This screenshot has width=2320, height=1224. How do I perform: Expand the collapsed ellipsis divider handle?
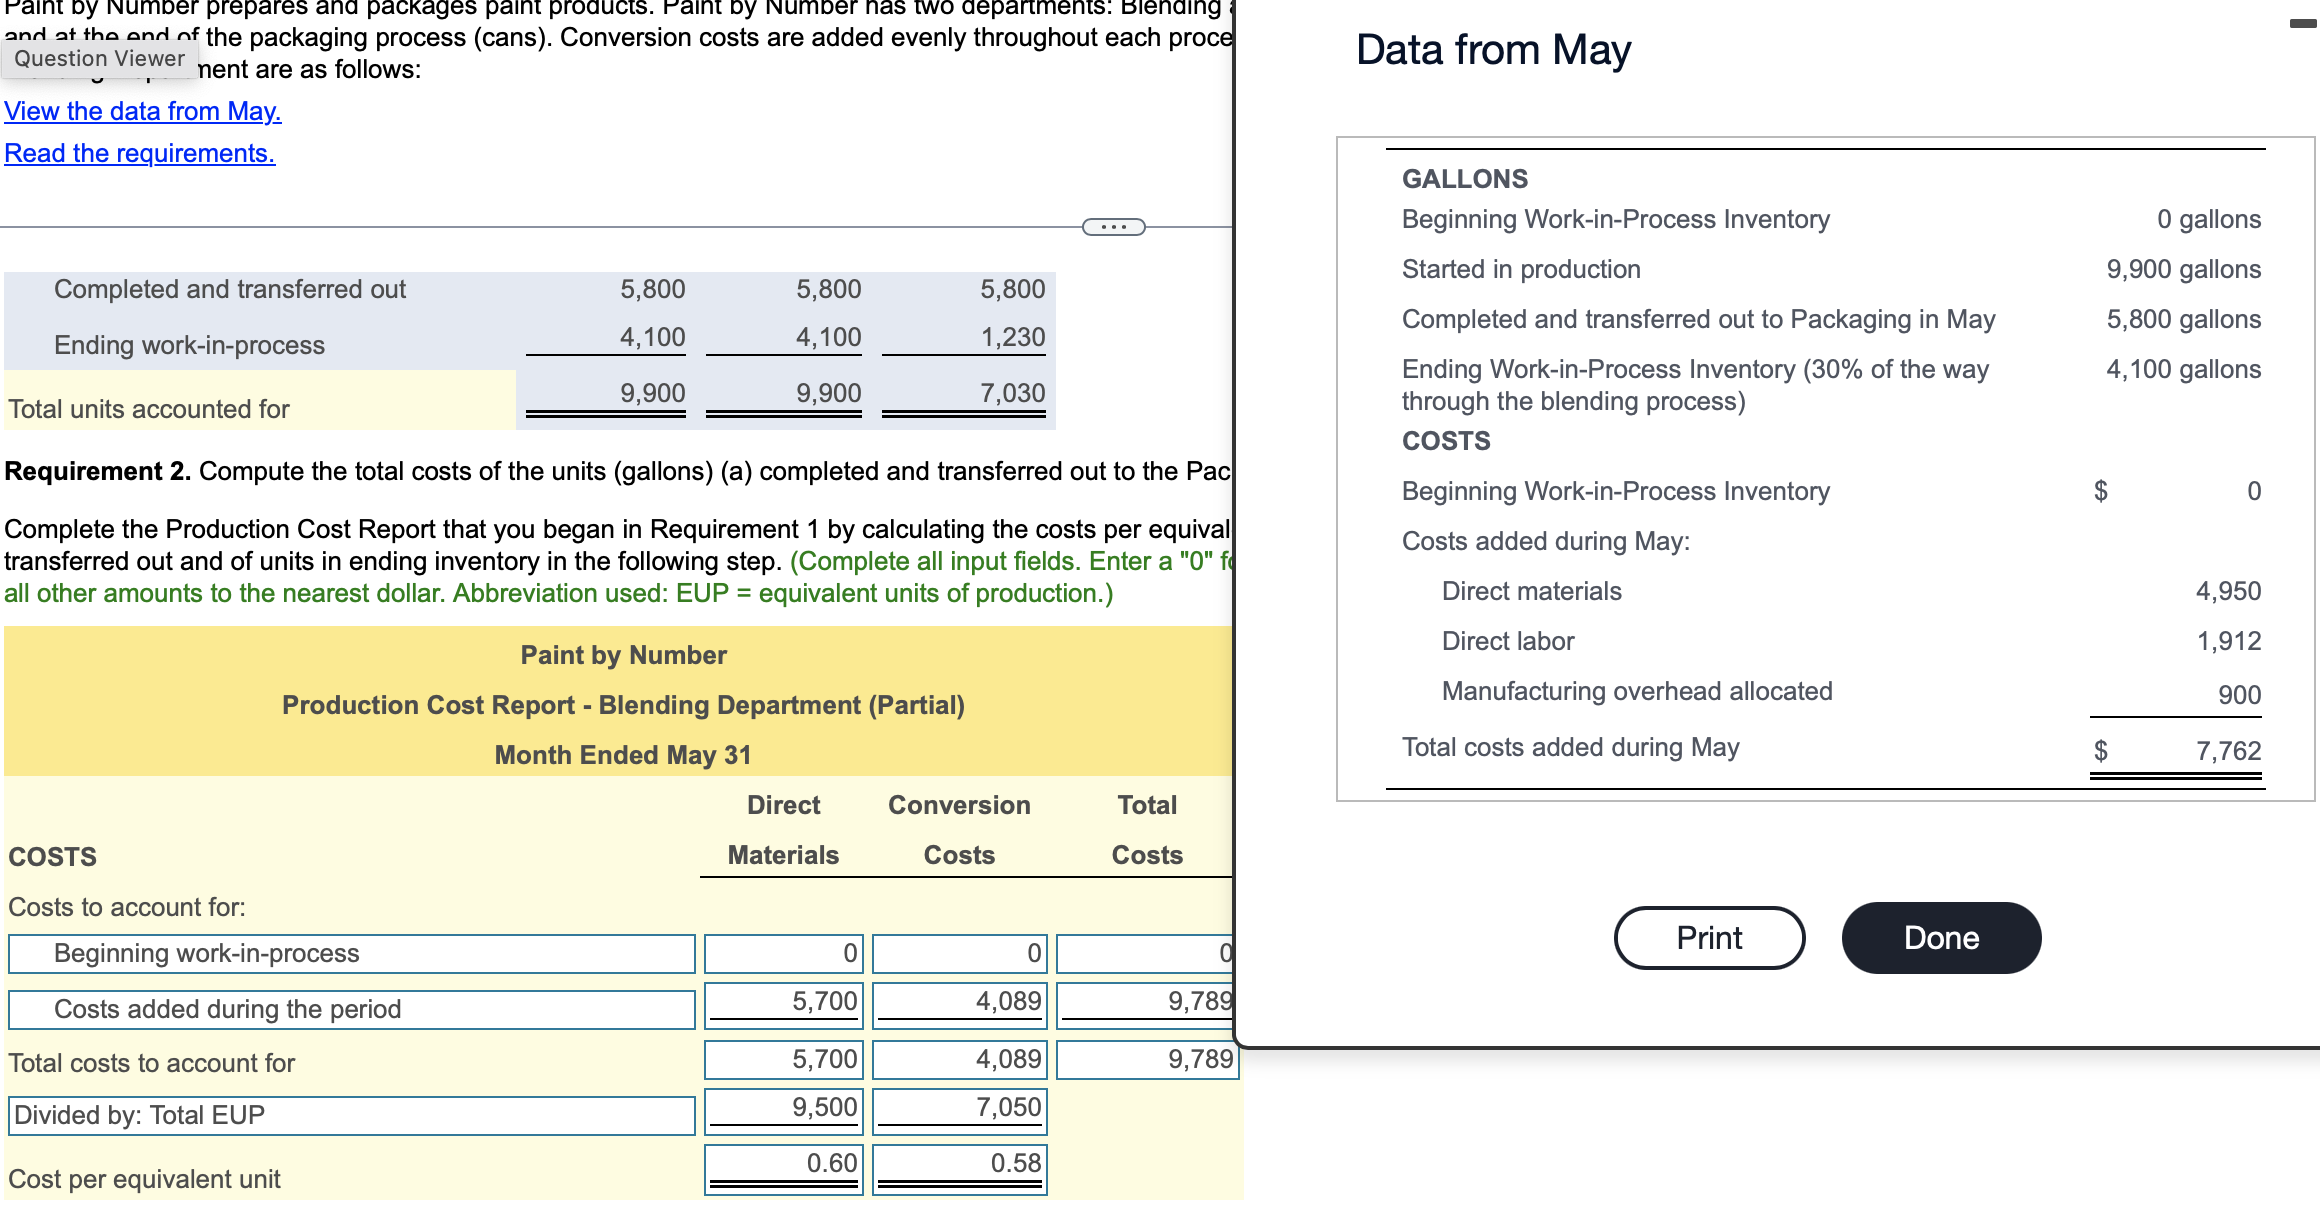click(1114, 227)
